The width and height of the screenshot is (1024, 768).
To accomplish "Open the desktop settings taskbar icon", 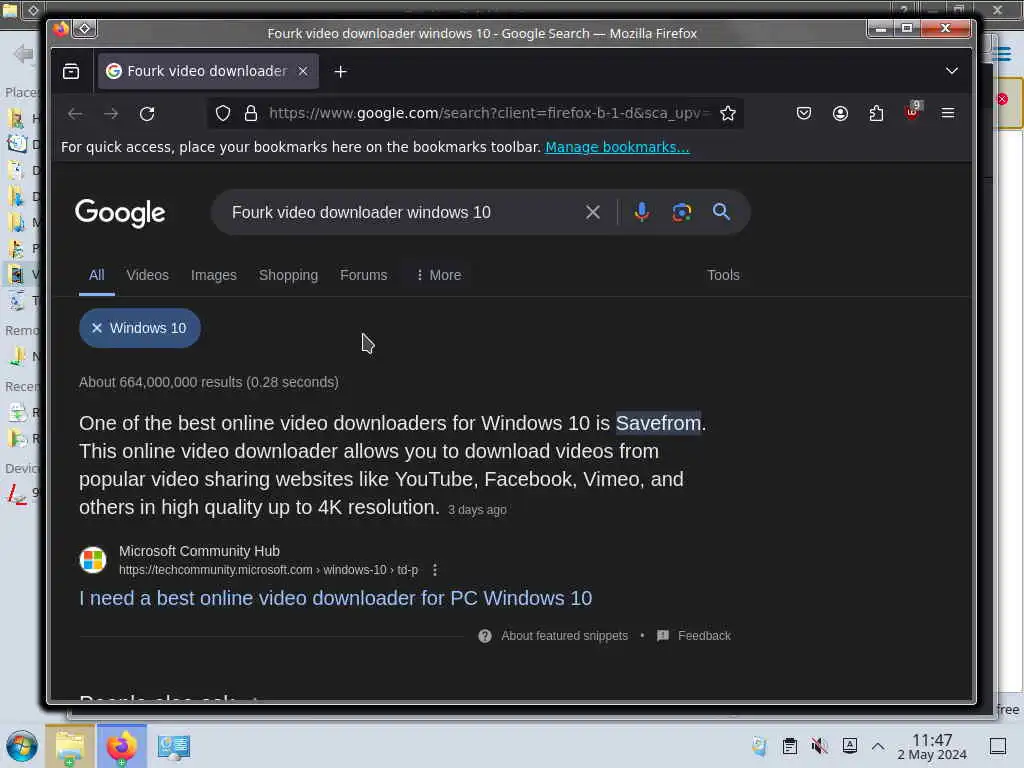I will pos(174,746).
